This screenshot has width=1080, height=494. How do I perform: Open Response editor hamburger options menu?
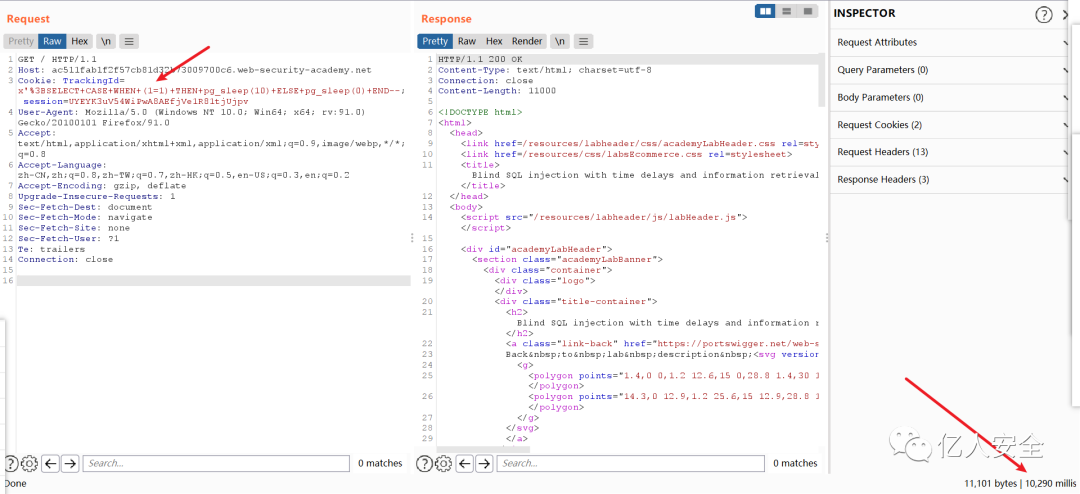point(583,41)
